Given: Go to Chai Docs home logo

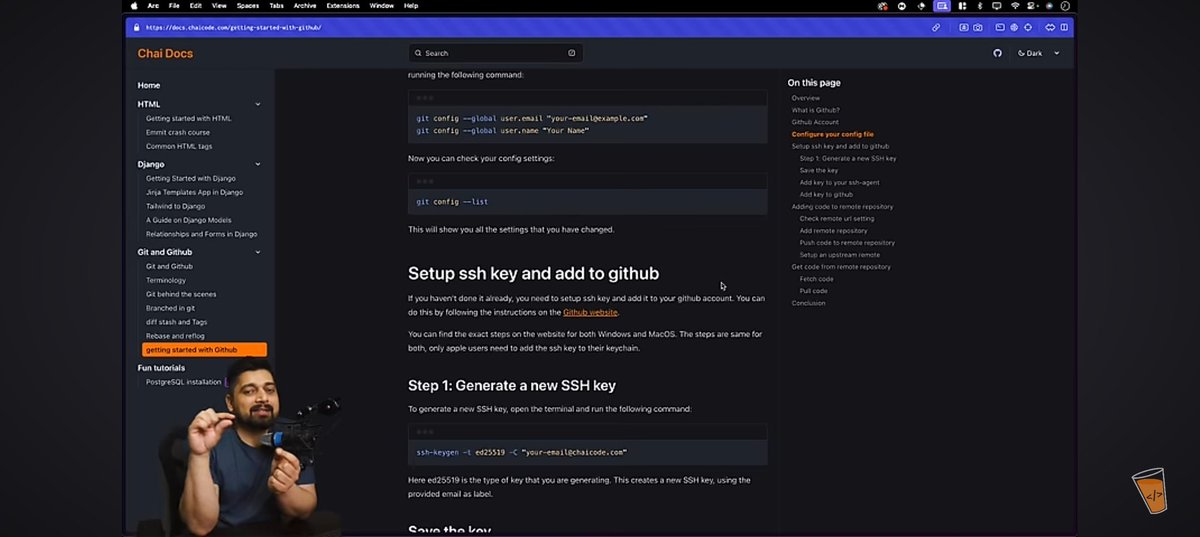Looking at the screenshot, I should tap(165, 53).
